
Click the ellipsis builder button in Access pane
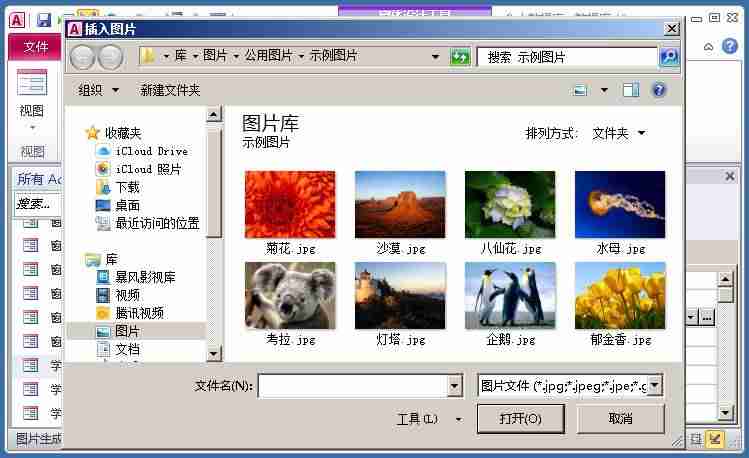[x=707, y=317]
